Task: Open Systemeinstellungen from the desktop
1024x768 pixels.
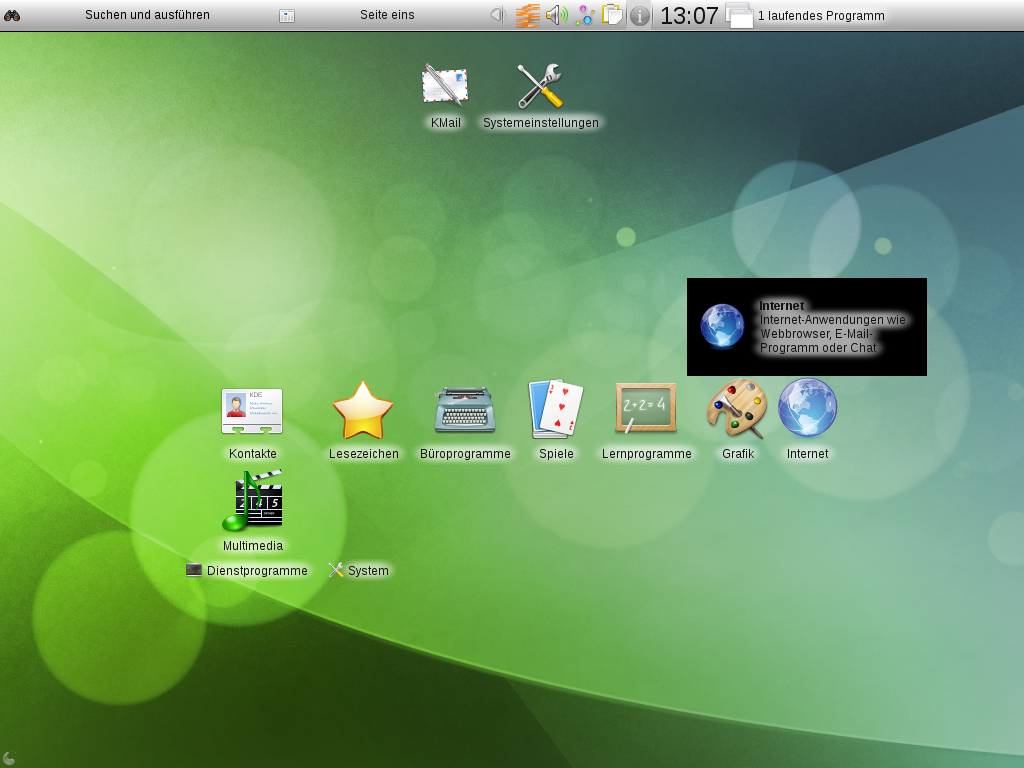Action: [540, 87]
